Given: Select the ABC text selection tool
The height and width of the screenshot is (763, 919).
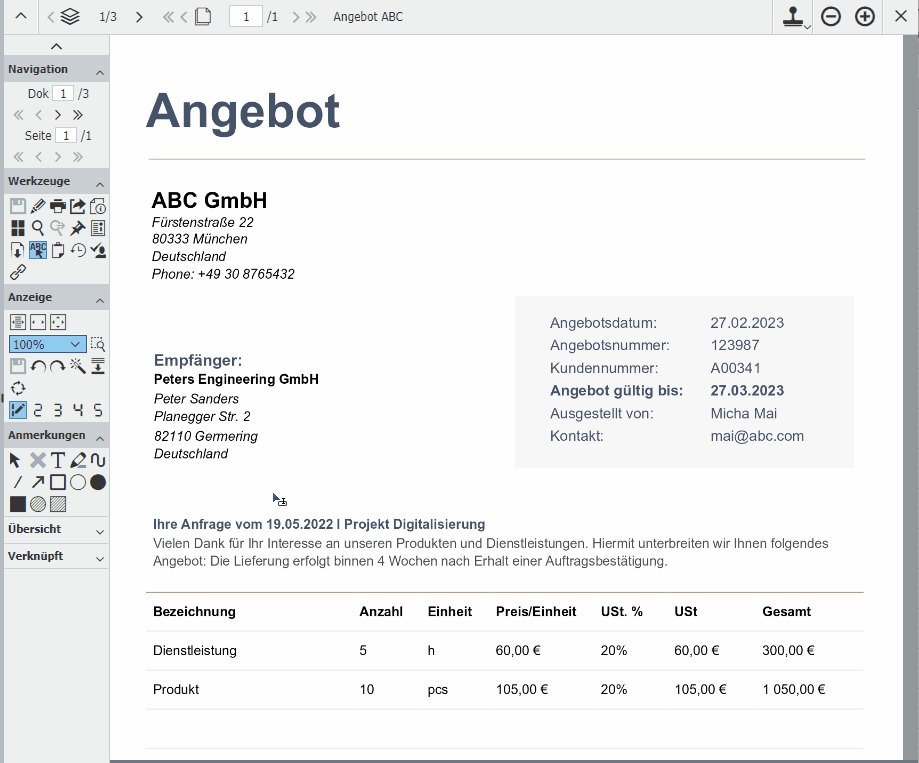Looking at the screenshot, I should click(x=37, y=250).
